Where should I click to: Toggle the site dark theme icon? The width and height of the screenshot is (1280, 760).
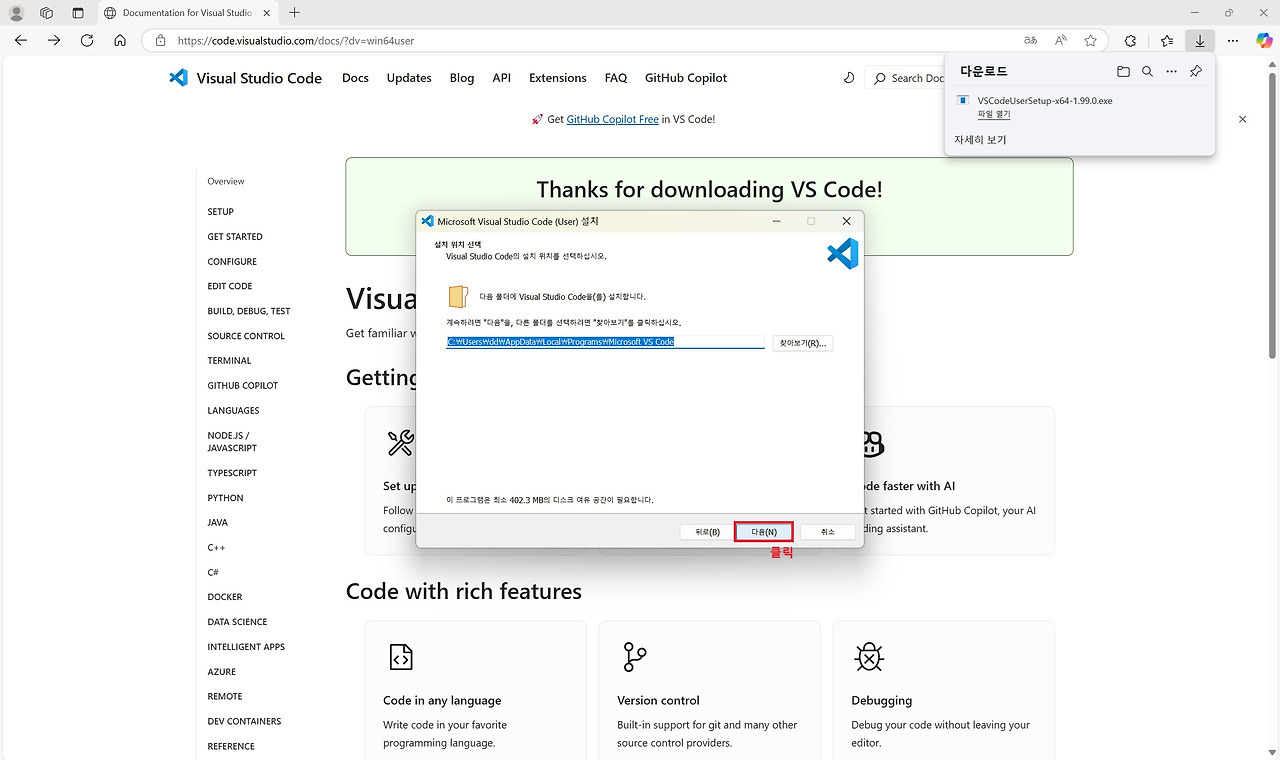(849, 78)
